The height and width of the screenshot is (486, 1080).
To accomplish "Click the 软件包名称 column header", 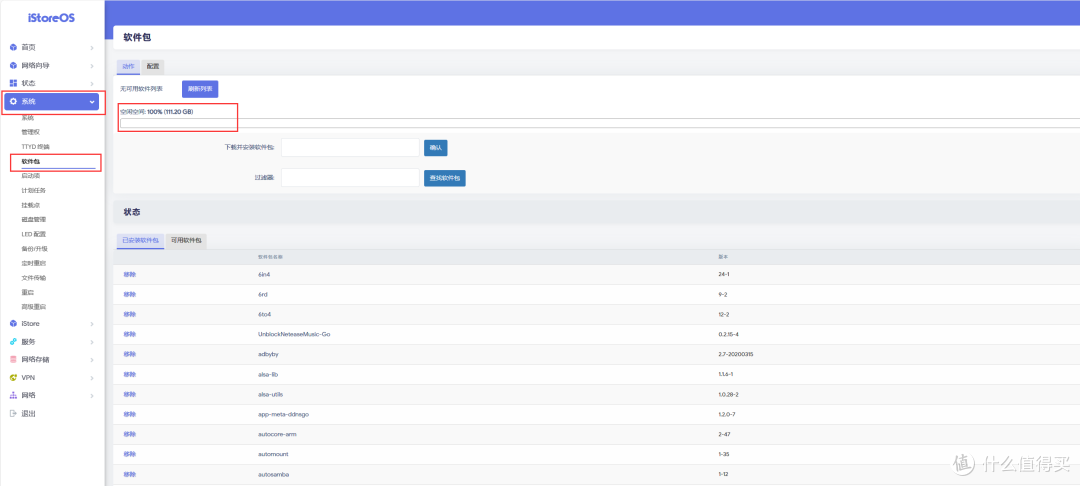I will pos(270,257).
